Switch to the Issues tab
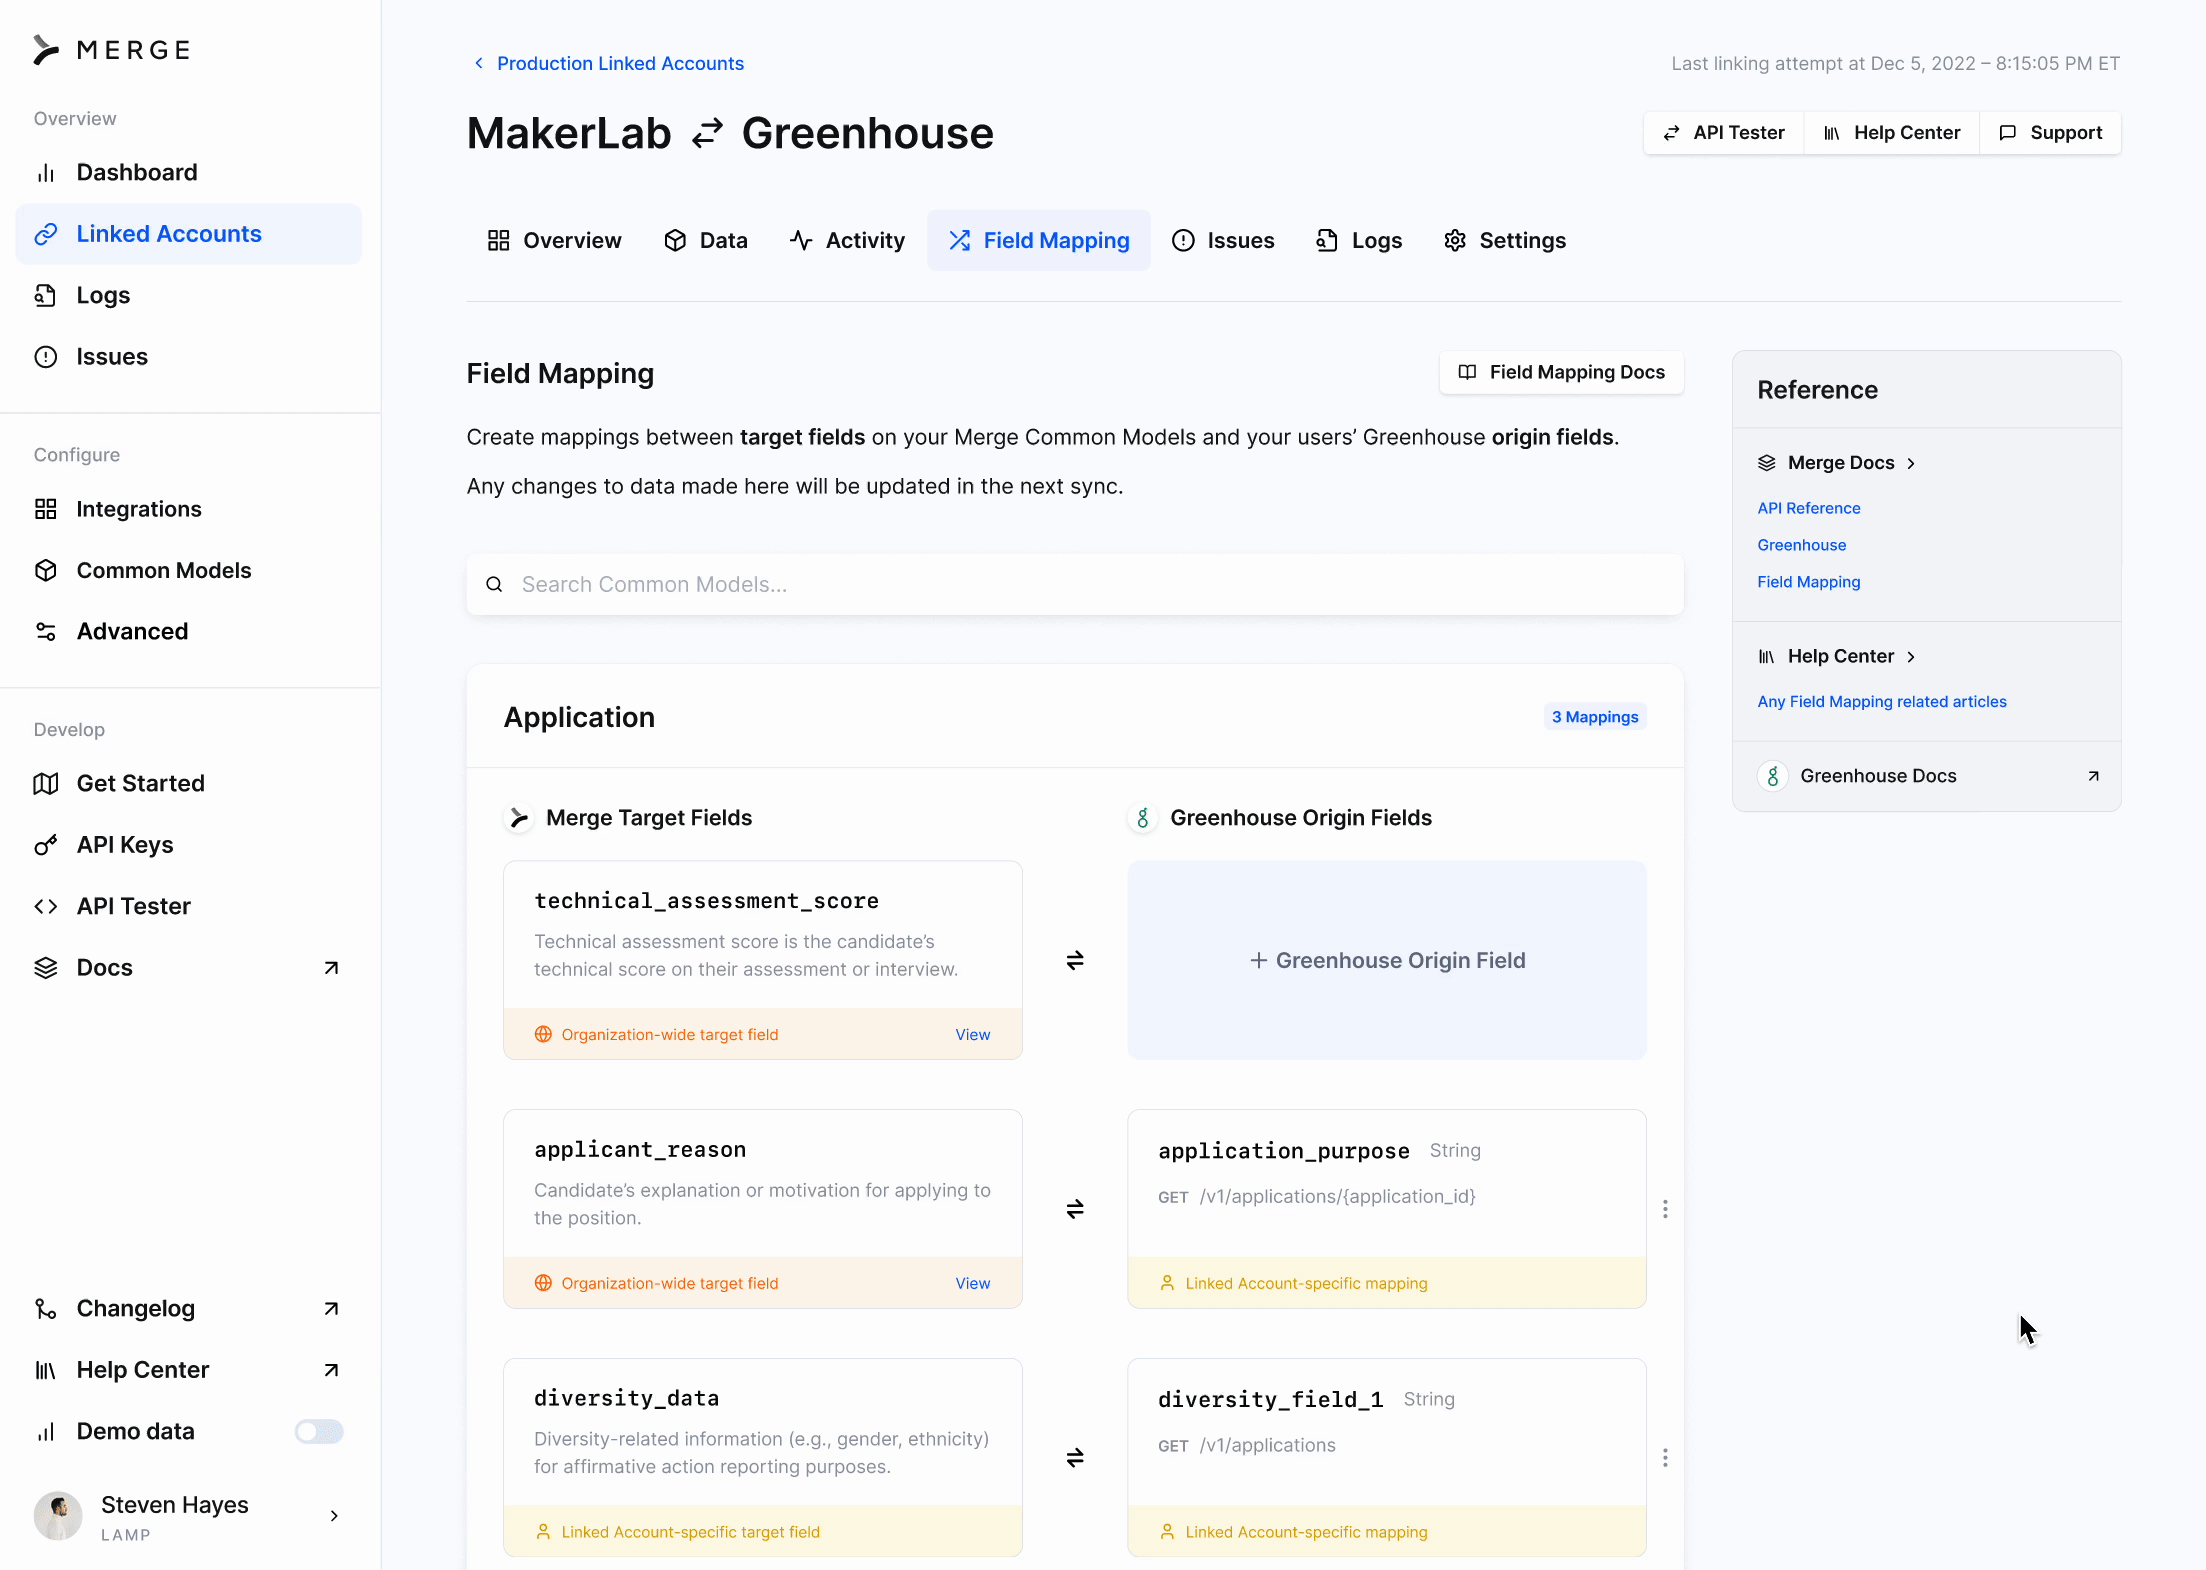 click(1223, 240)
